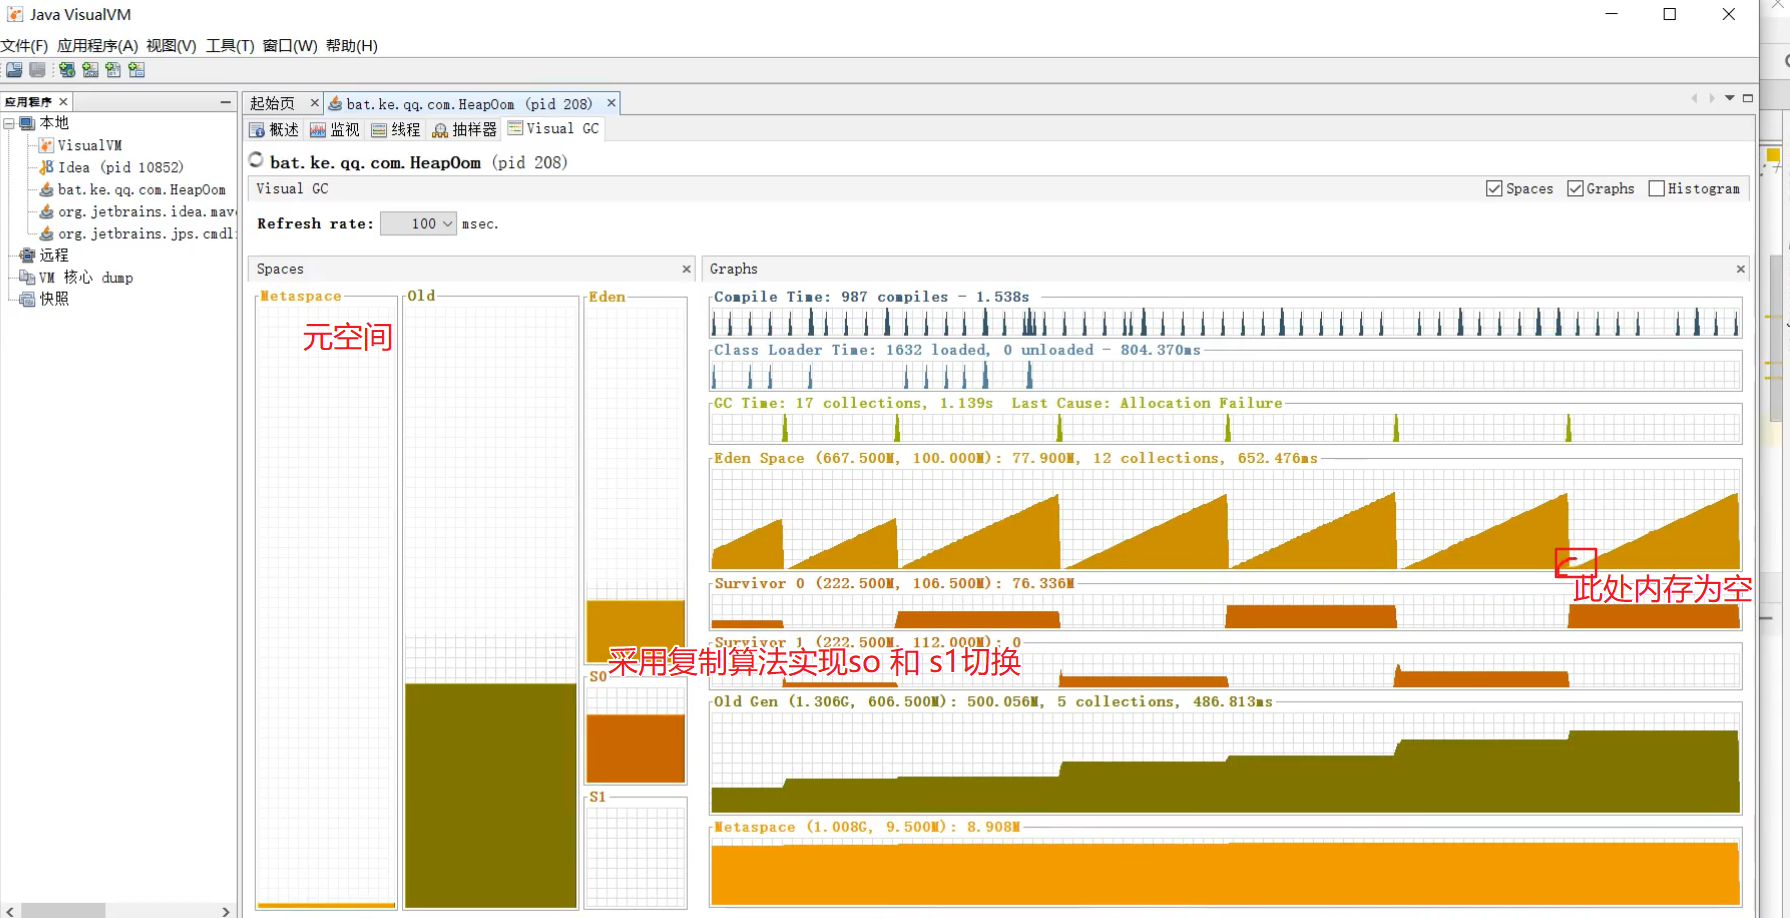Open the 帮助(H) menu

click(351, 46)
